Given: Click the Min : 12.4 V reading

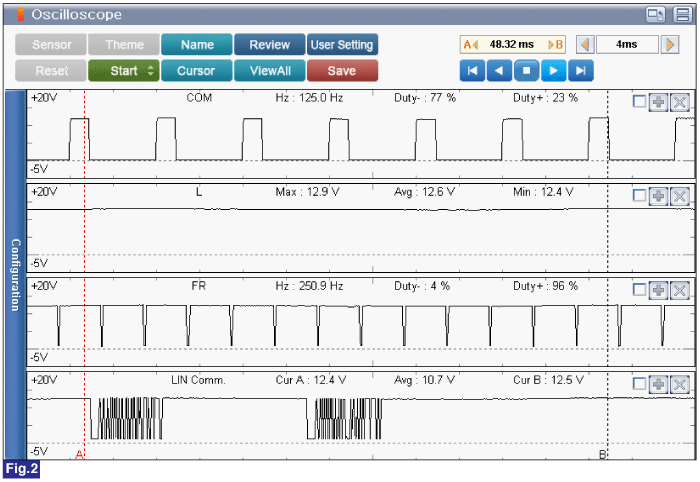Looking at the screenshot, I should click(x=543, y=192).
